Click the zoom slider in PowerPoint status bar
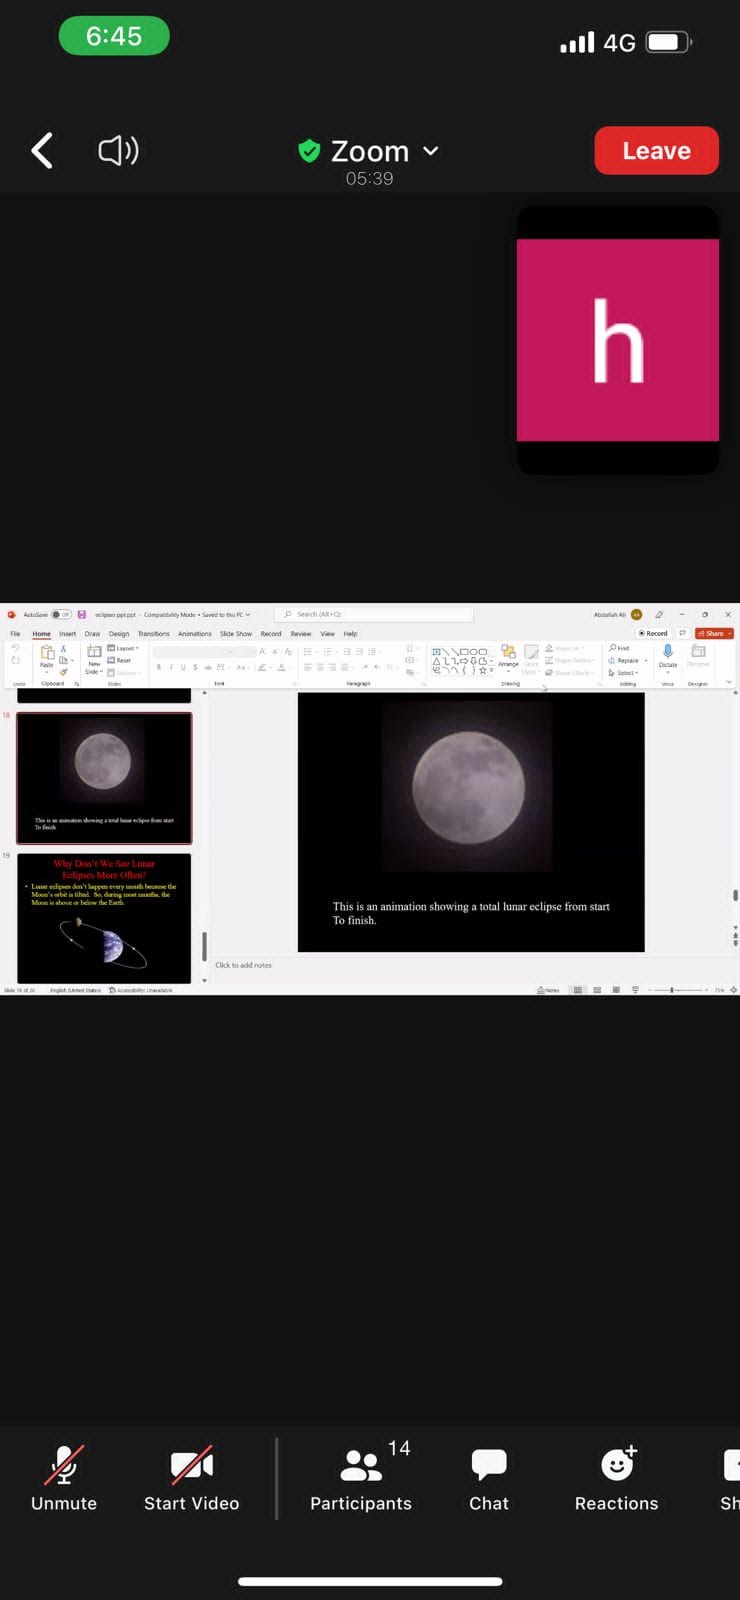 click(x=673, y=990)
